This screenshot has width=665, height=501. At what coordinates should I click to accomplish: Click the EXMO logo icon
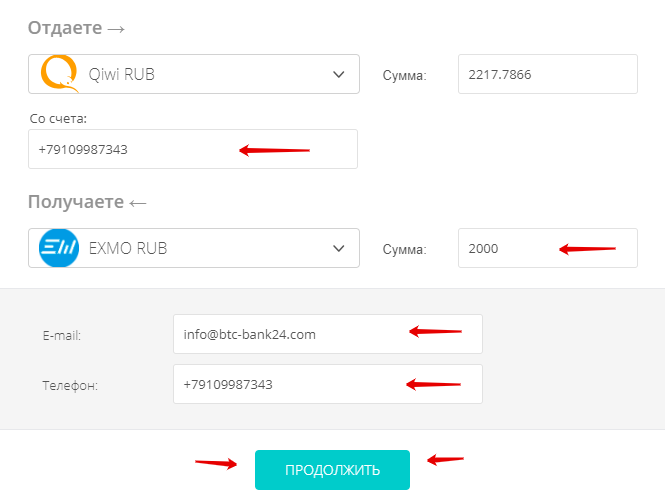(59, 248)
